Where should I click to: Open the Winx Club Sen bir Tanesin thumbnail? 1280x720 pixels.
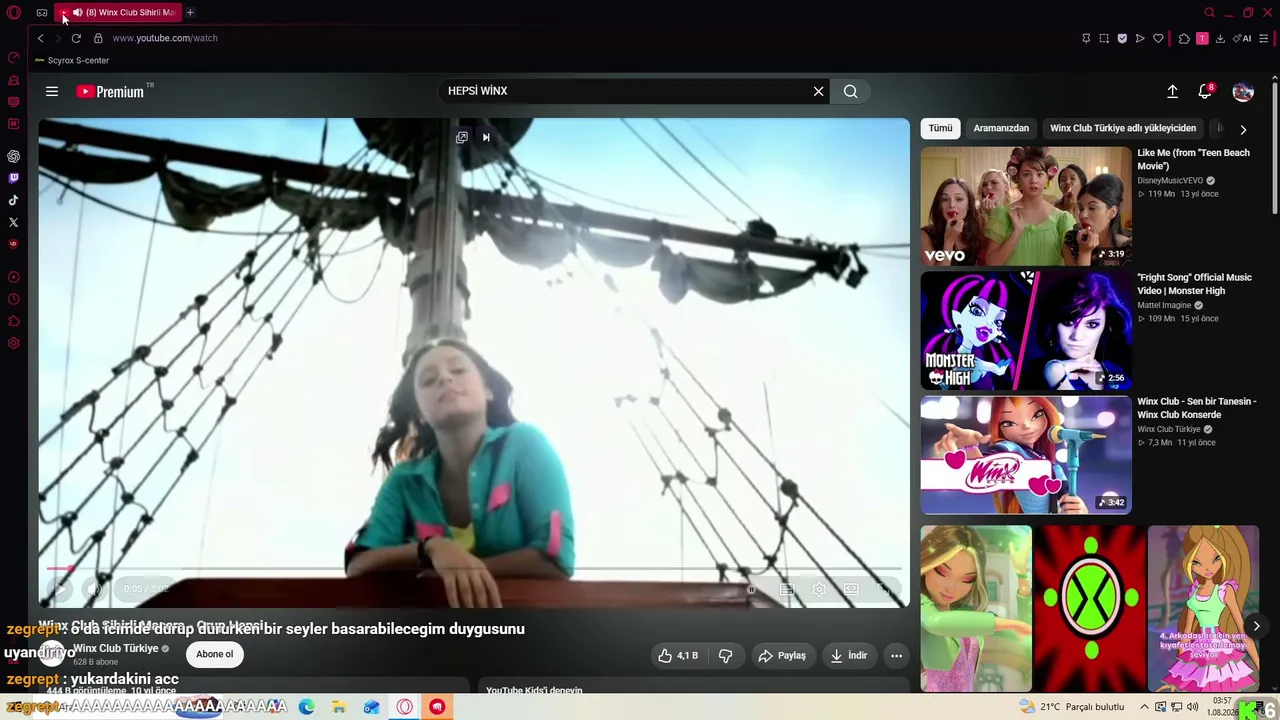[1026, 455]
